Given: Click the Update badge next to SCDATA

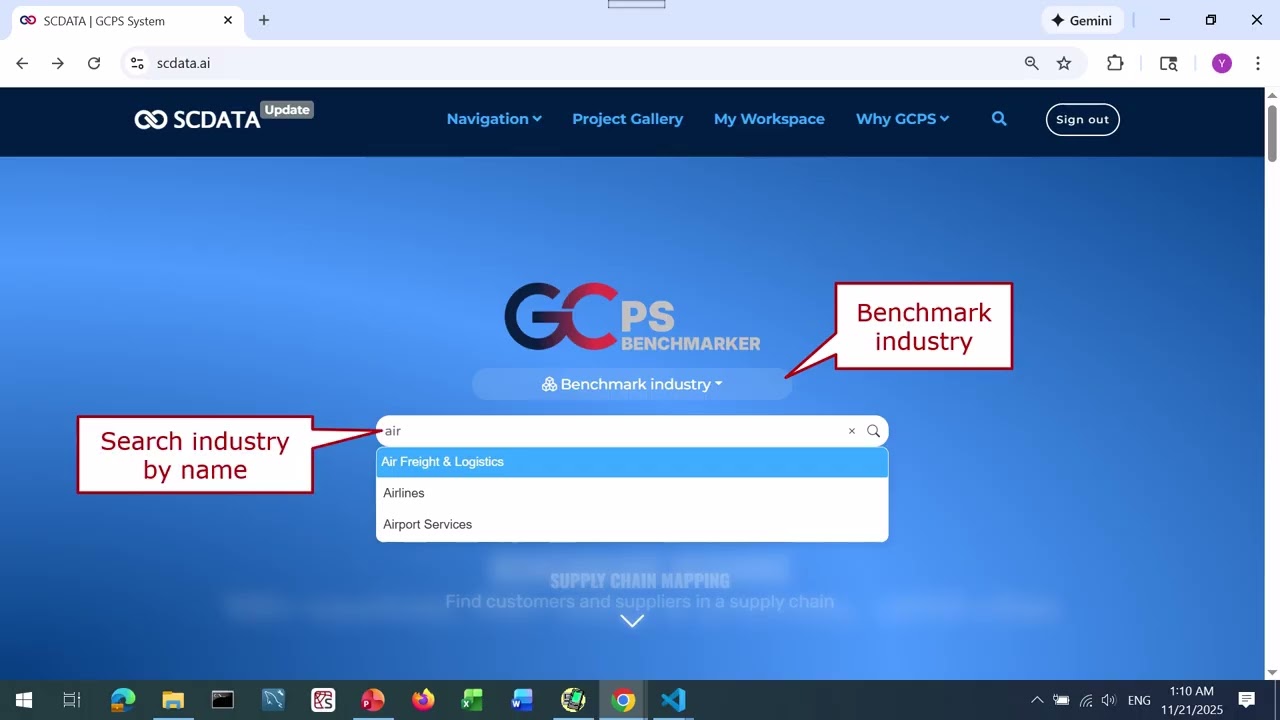Looking at the screenshot, I should click(287, 110).
